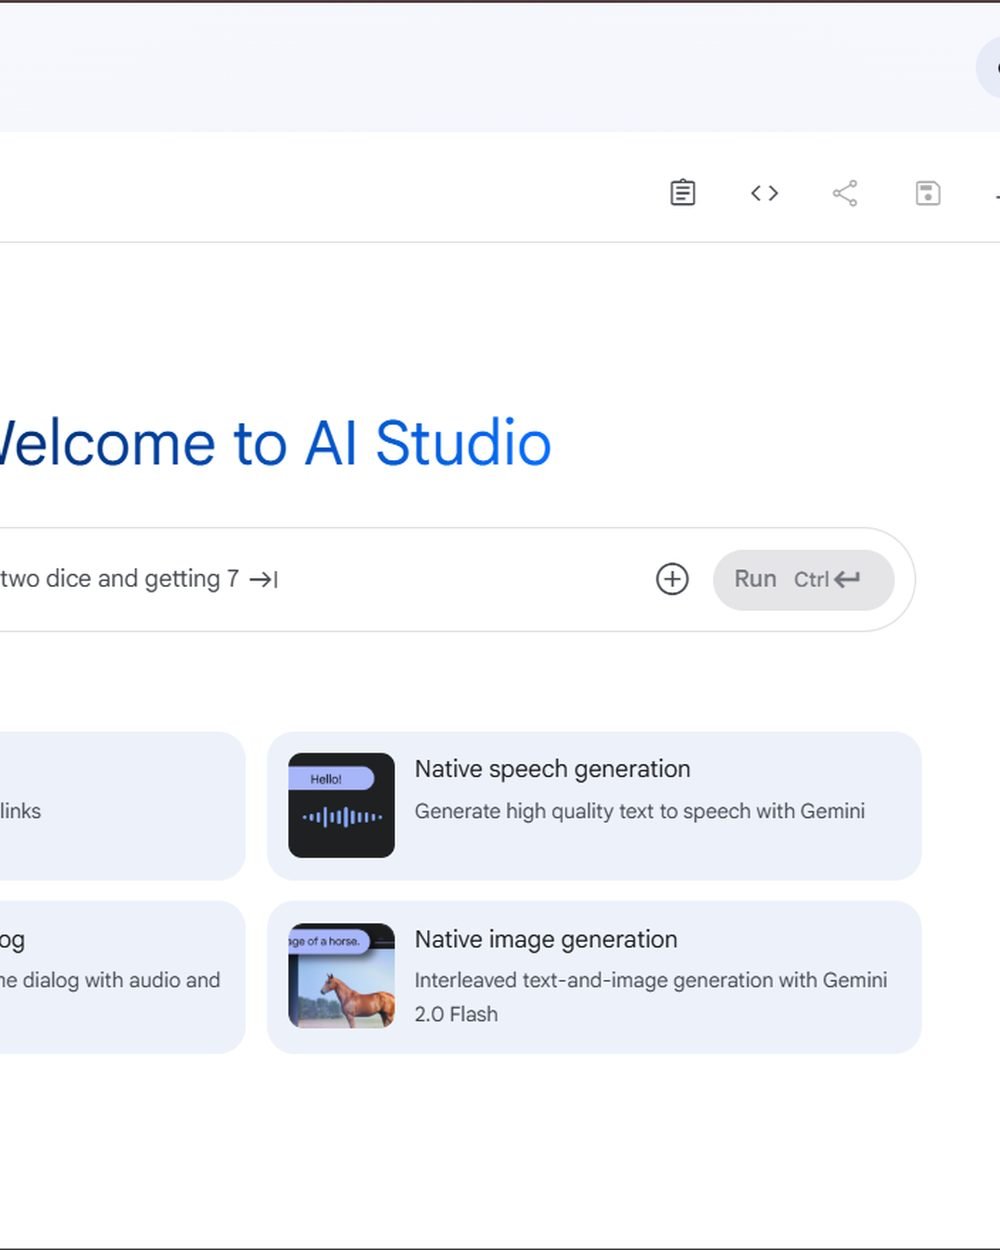This screenshot has width=1000, height=1250.
Task: Open the Native image generation card
Action: coord(594,977)
